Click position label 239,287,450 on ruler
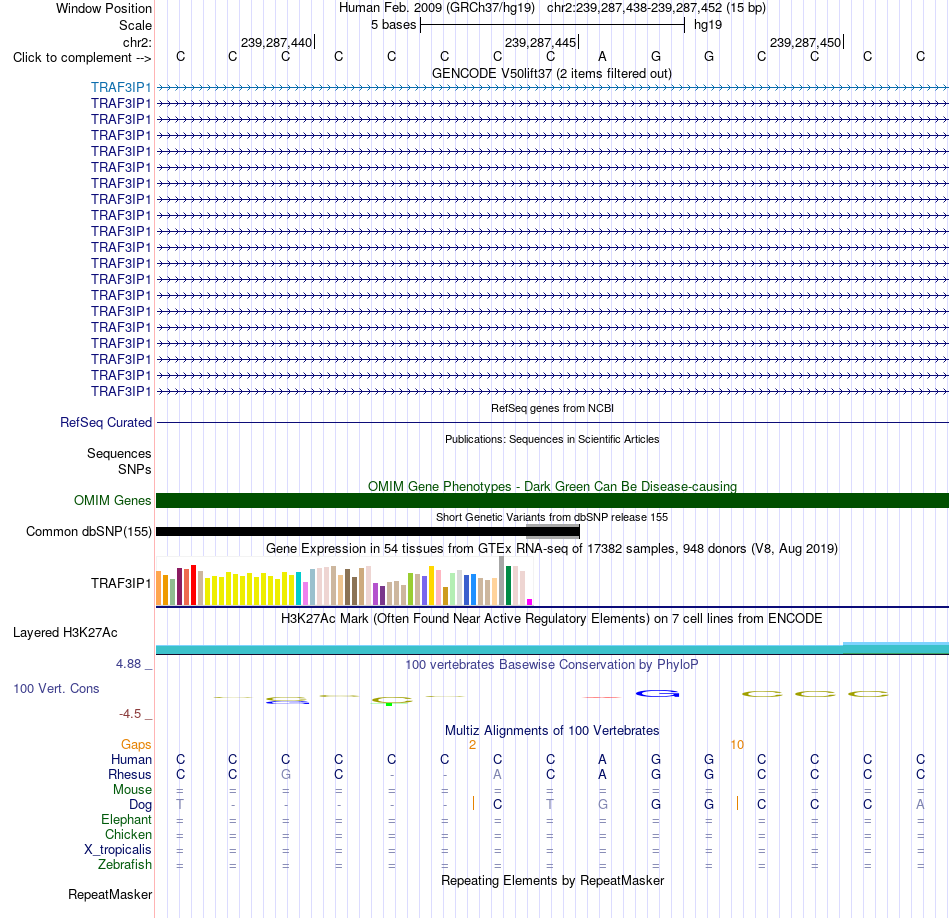The width and height of the screenshot is (950, 918). tap(805, 42)
